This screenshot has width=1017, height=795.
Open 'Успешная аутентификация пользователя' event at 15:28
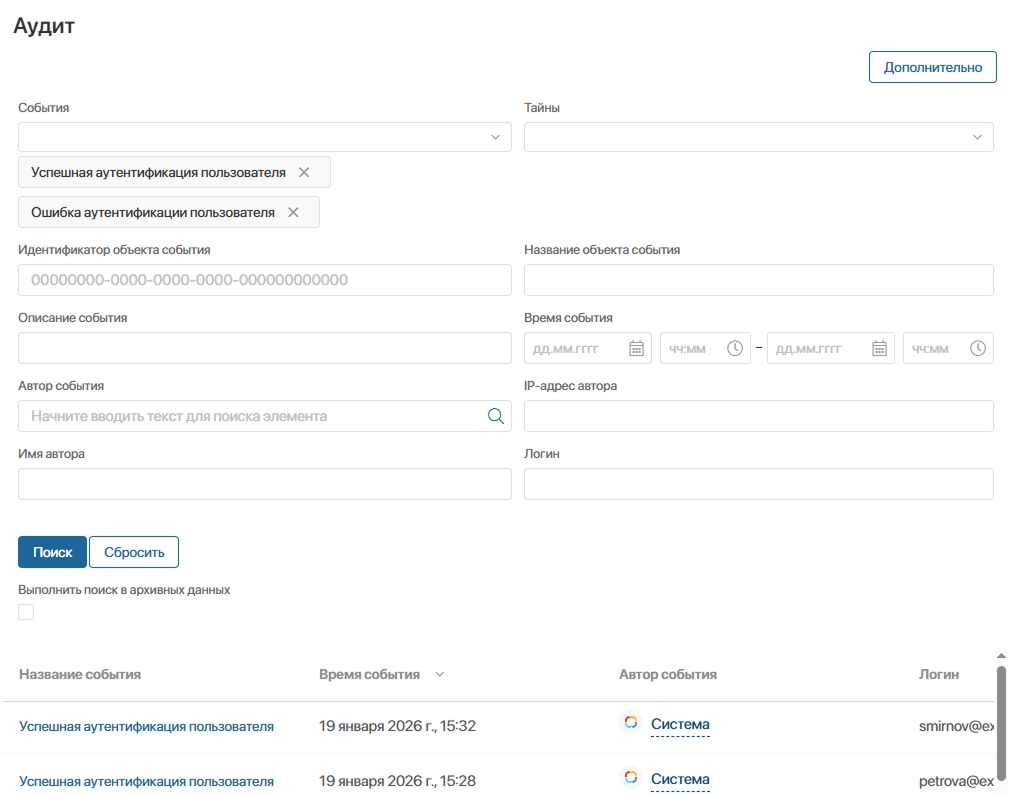click(147, 781)
